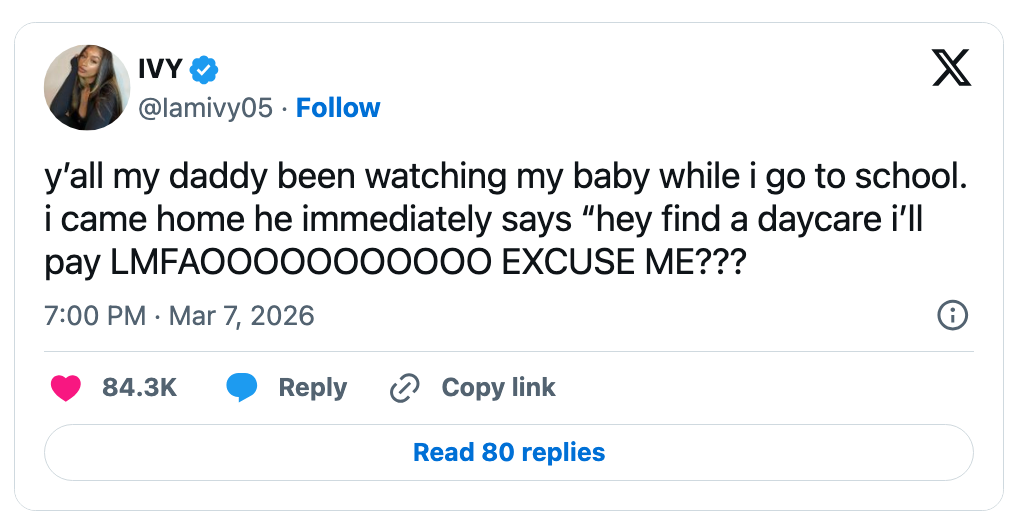Click the chain link icon
1022x532 pixels.
[x=404, y=388]
